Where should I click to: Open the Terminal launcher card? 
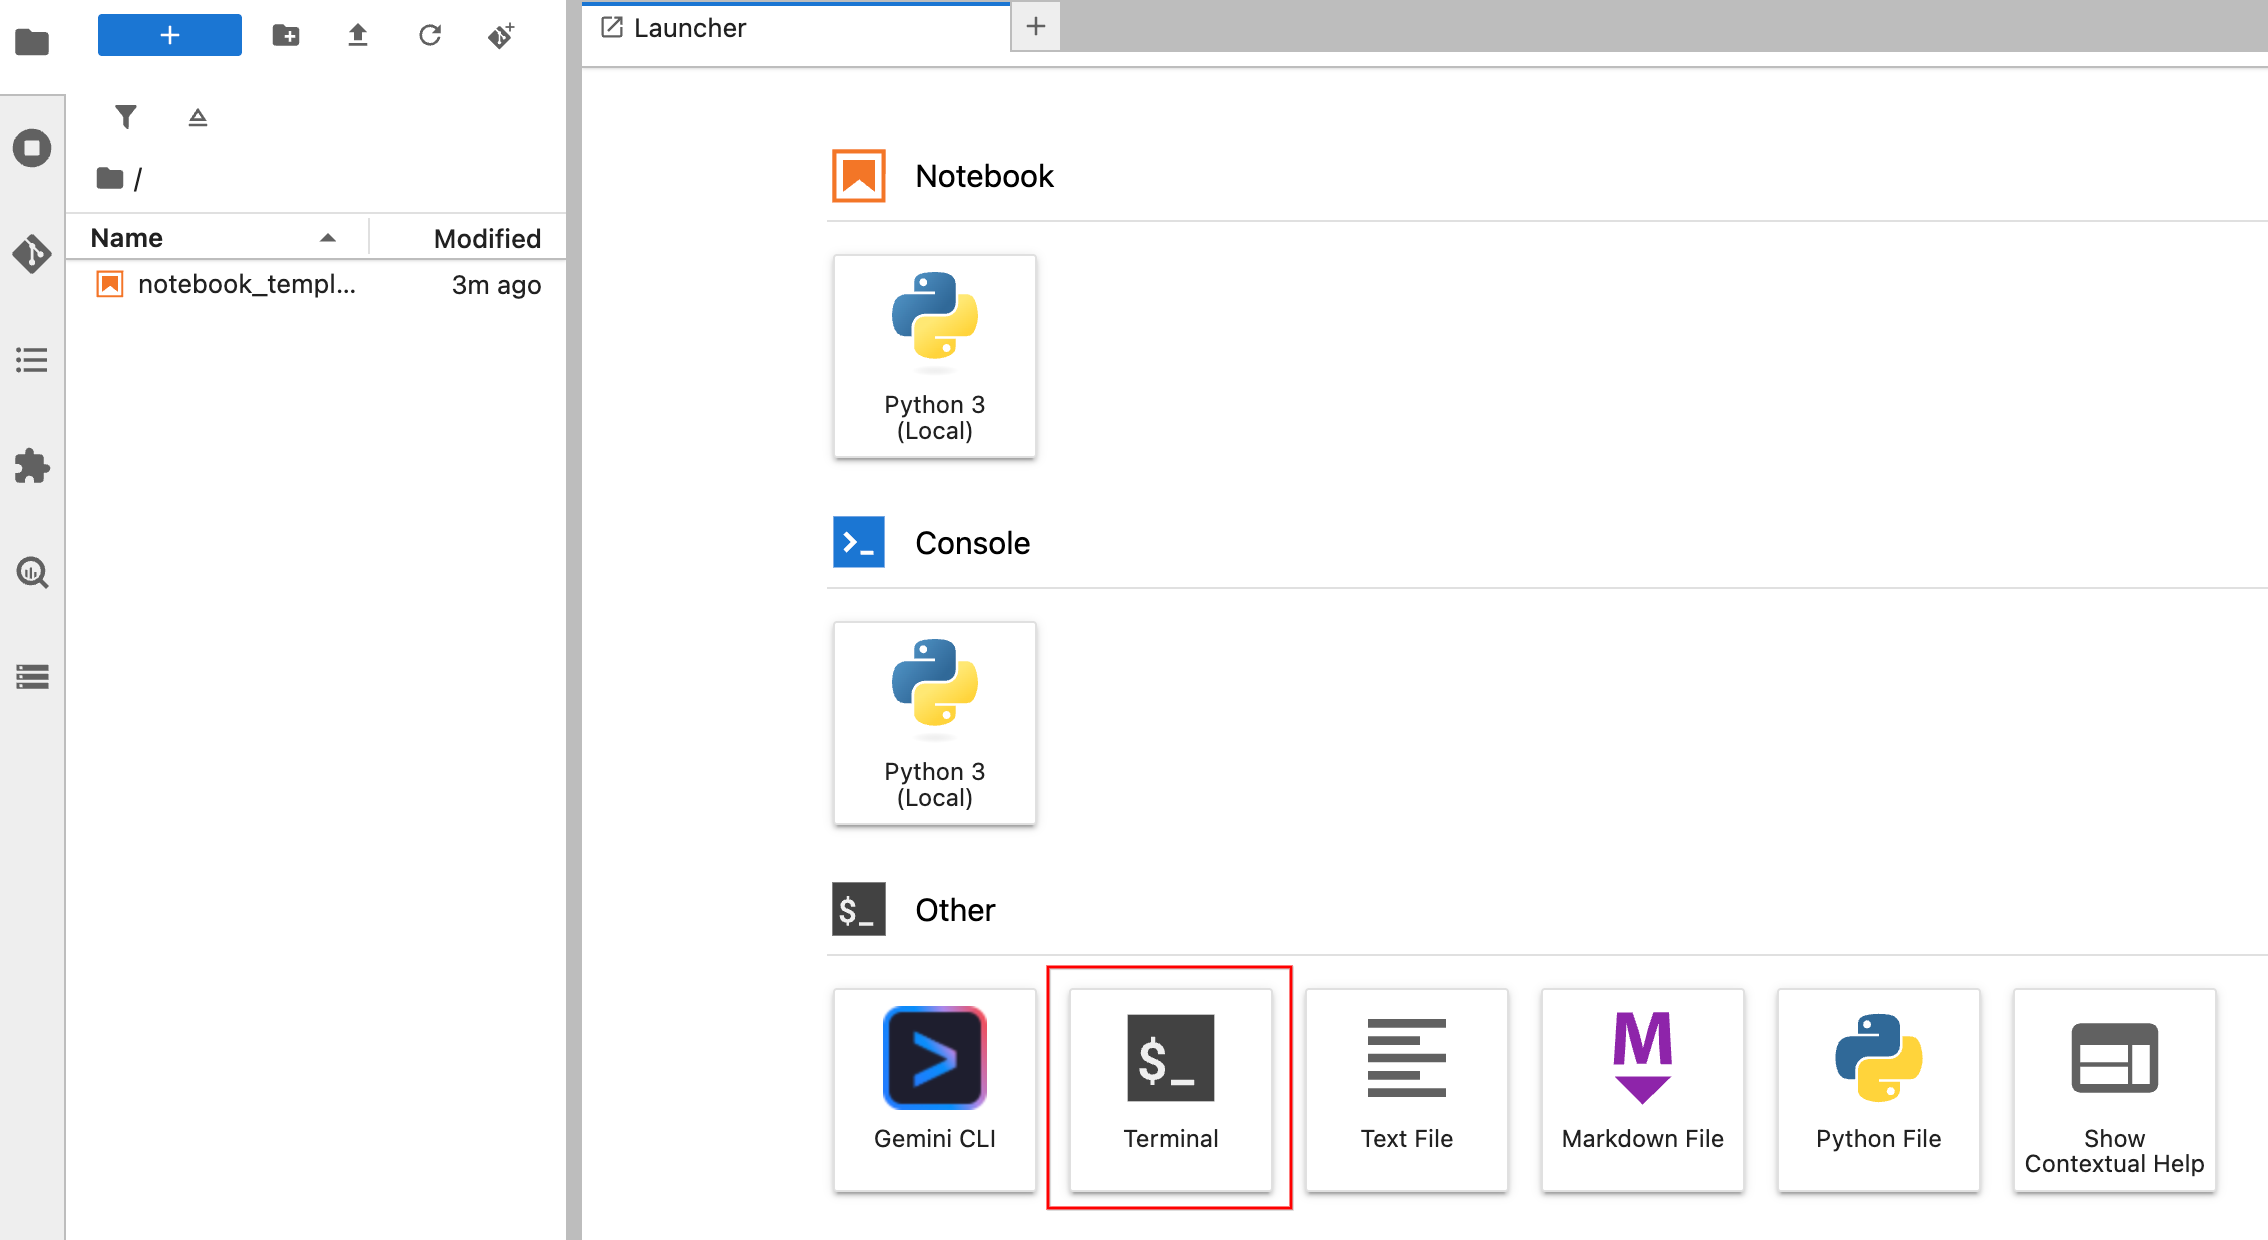click(1170, 1089)
